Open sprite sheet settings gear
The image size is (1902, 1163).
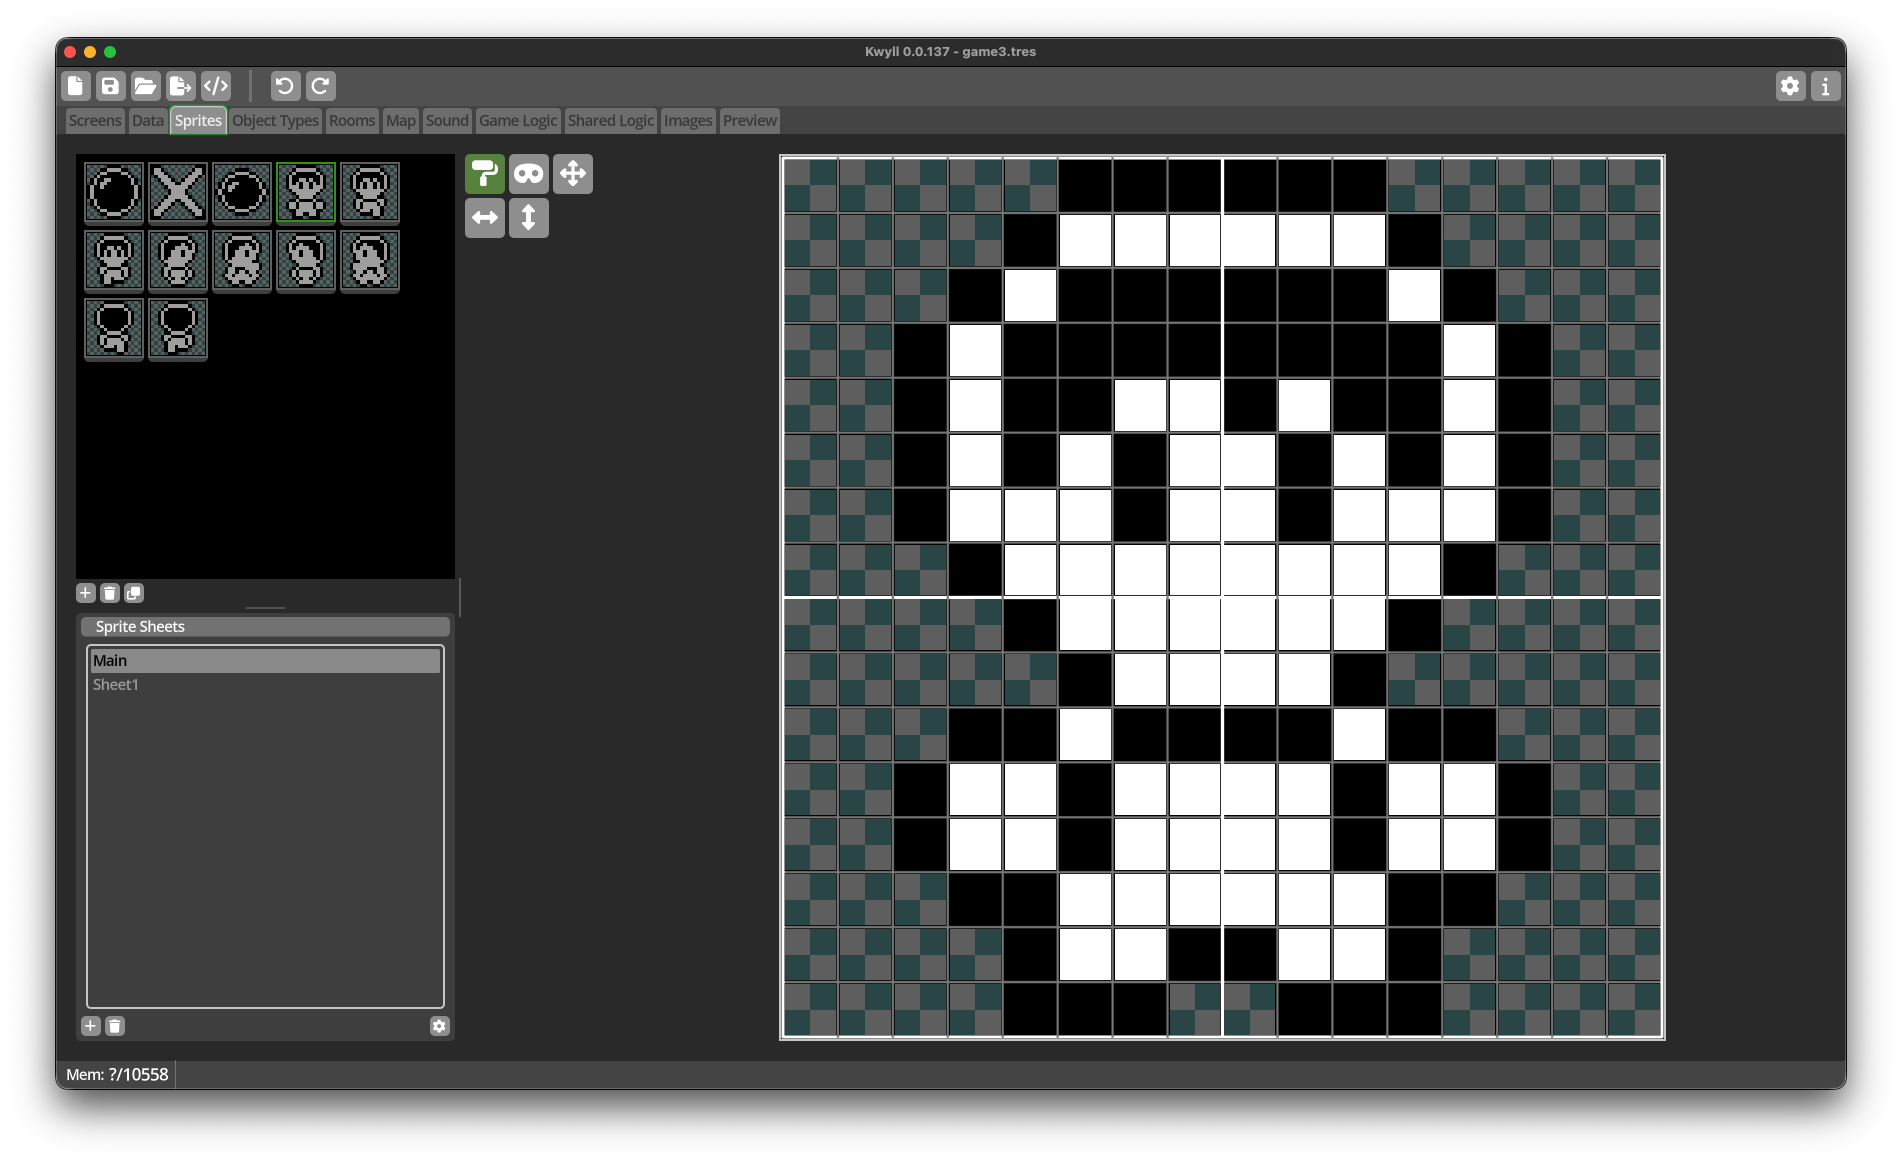coord(439,1026)
